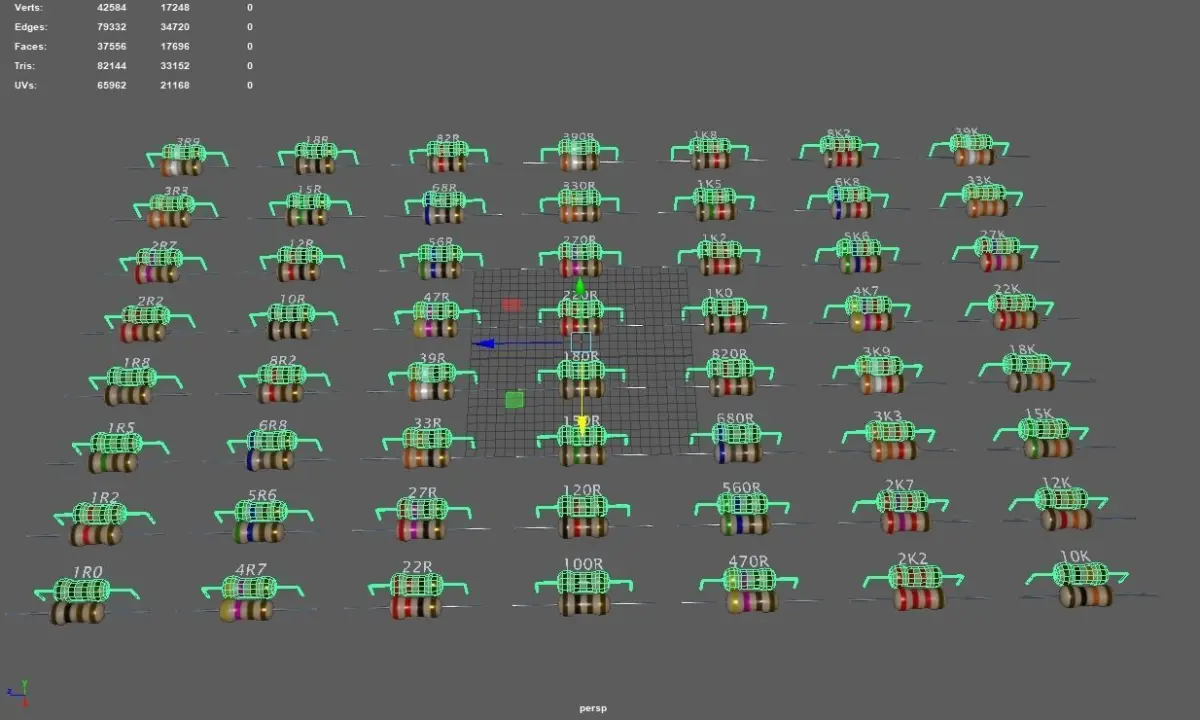The image size is (1200, 720).
Task: Select the 47R resistor with pink band
Action: click(x=435, y=320)
